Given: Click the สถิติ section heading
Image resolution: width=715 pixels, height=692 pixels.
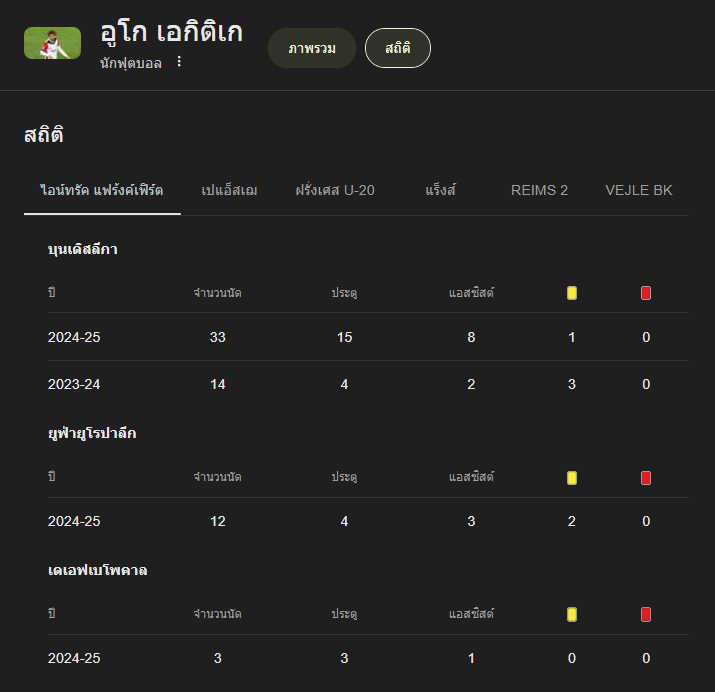Looking at the screenshot, I should (x=43, y=134).
